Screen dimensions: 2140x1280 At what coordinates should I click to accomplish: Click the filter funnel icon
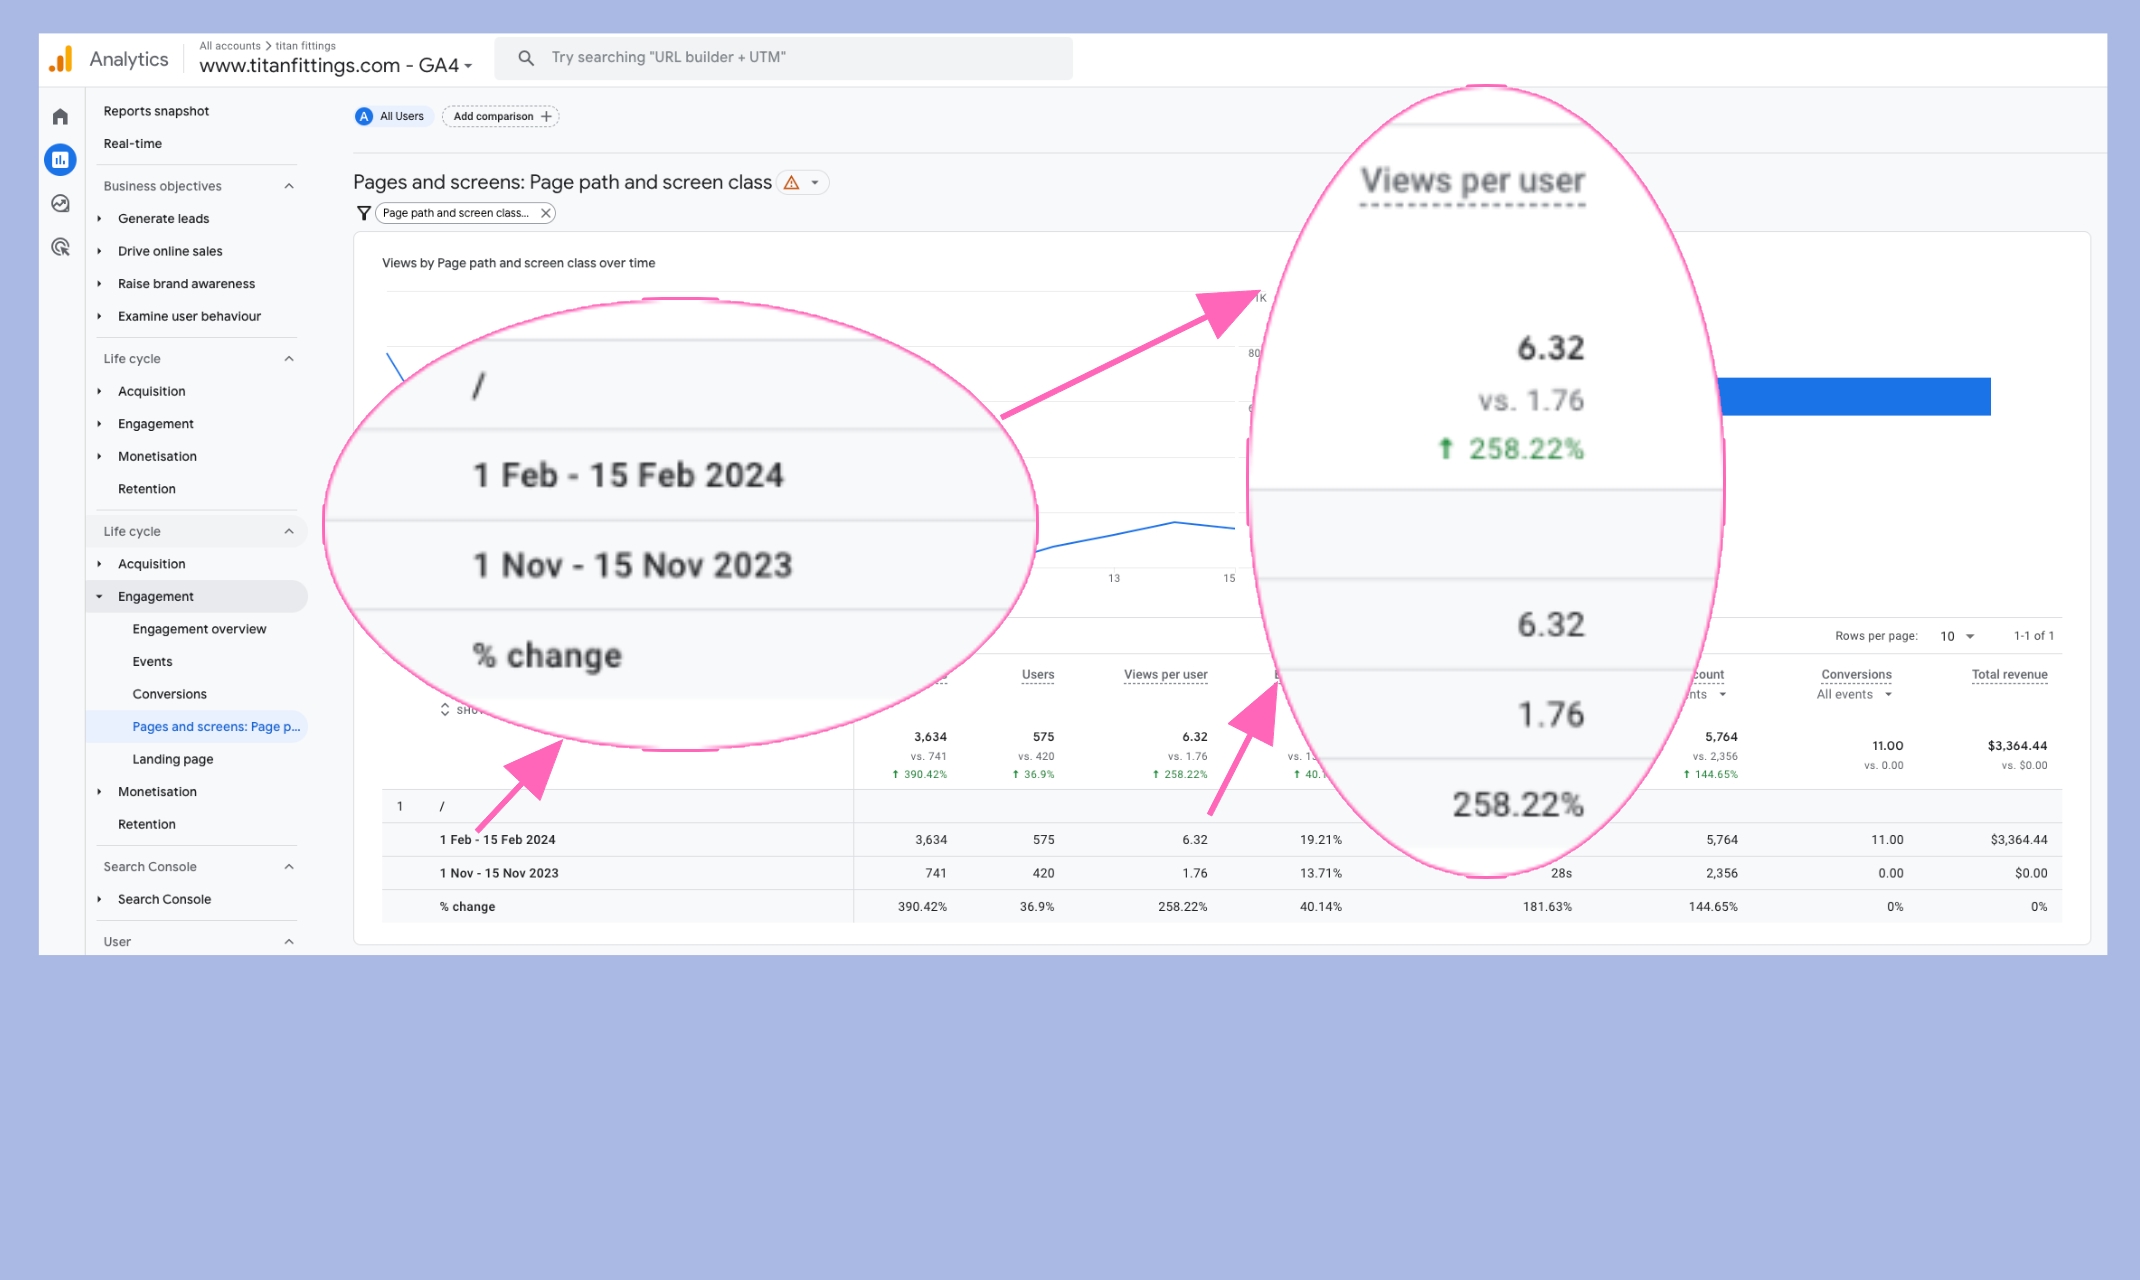pos(364,213)
